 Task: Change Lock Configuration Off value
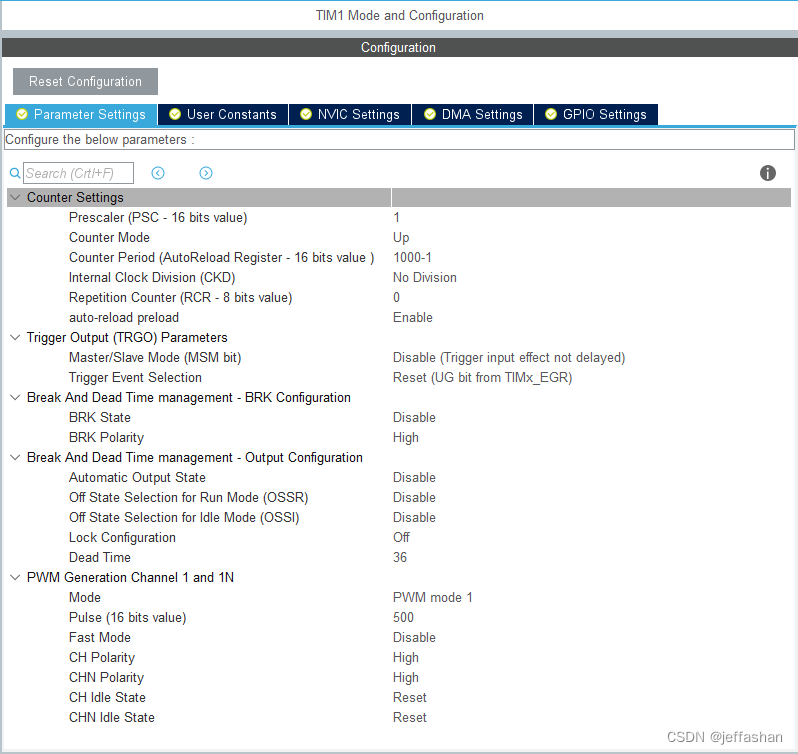[x=401, y=537]
